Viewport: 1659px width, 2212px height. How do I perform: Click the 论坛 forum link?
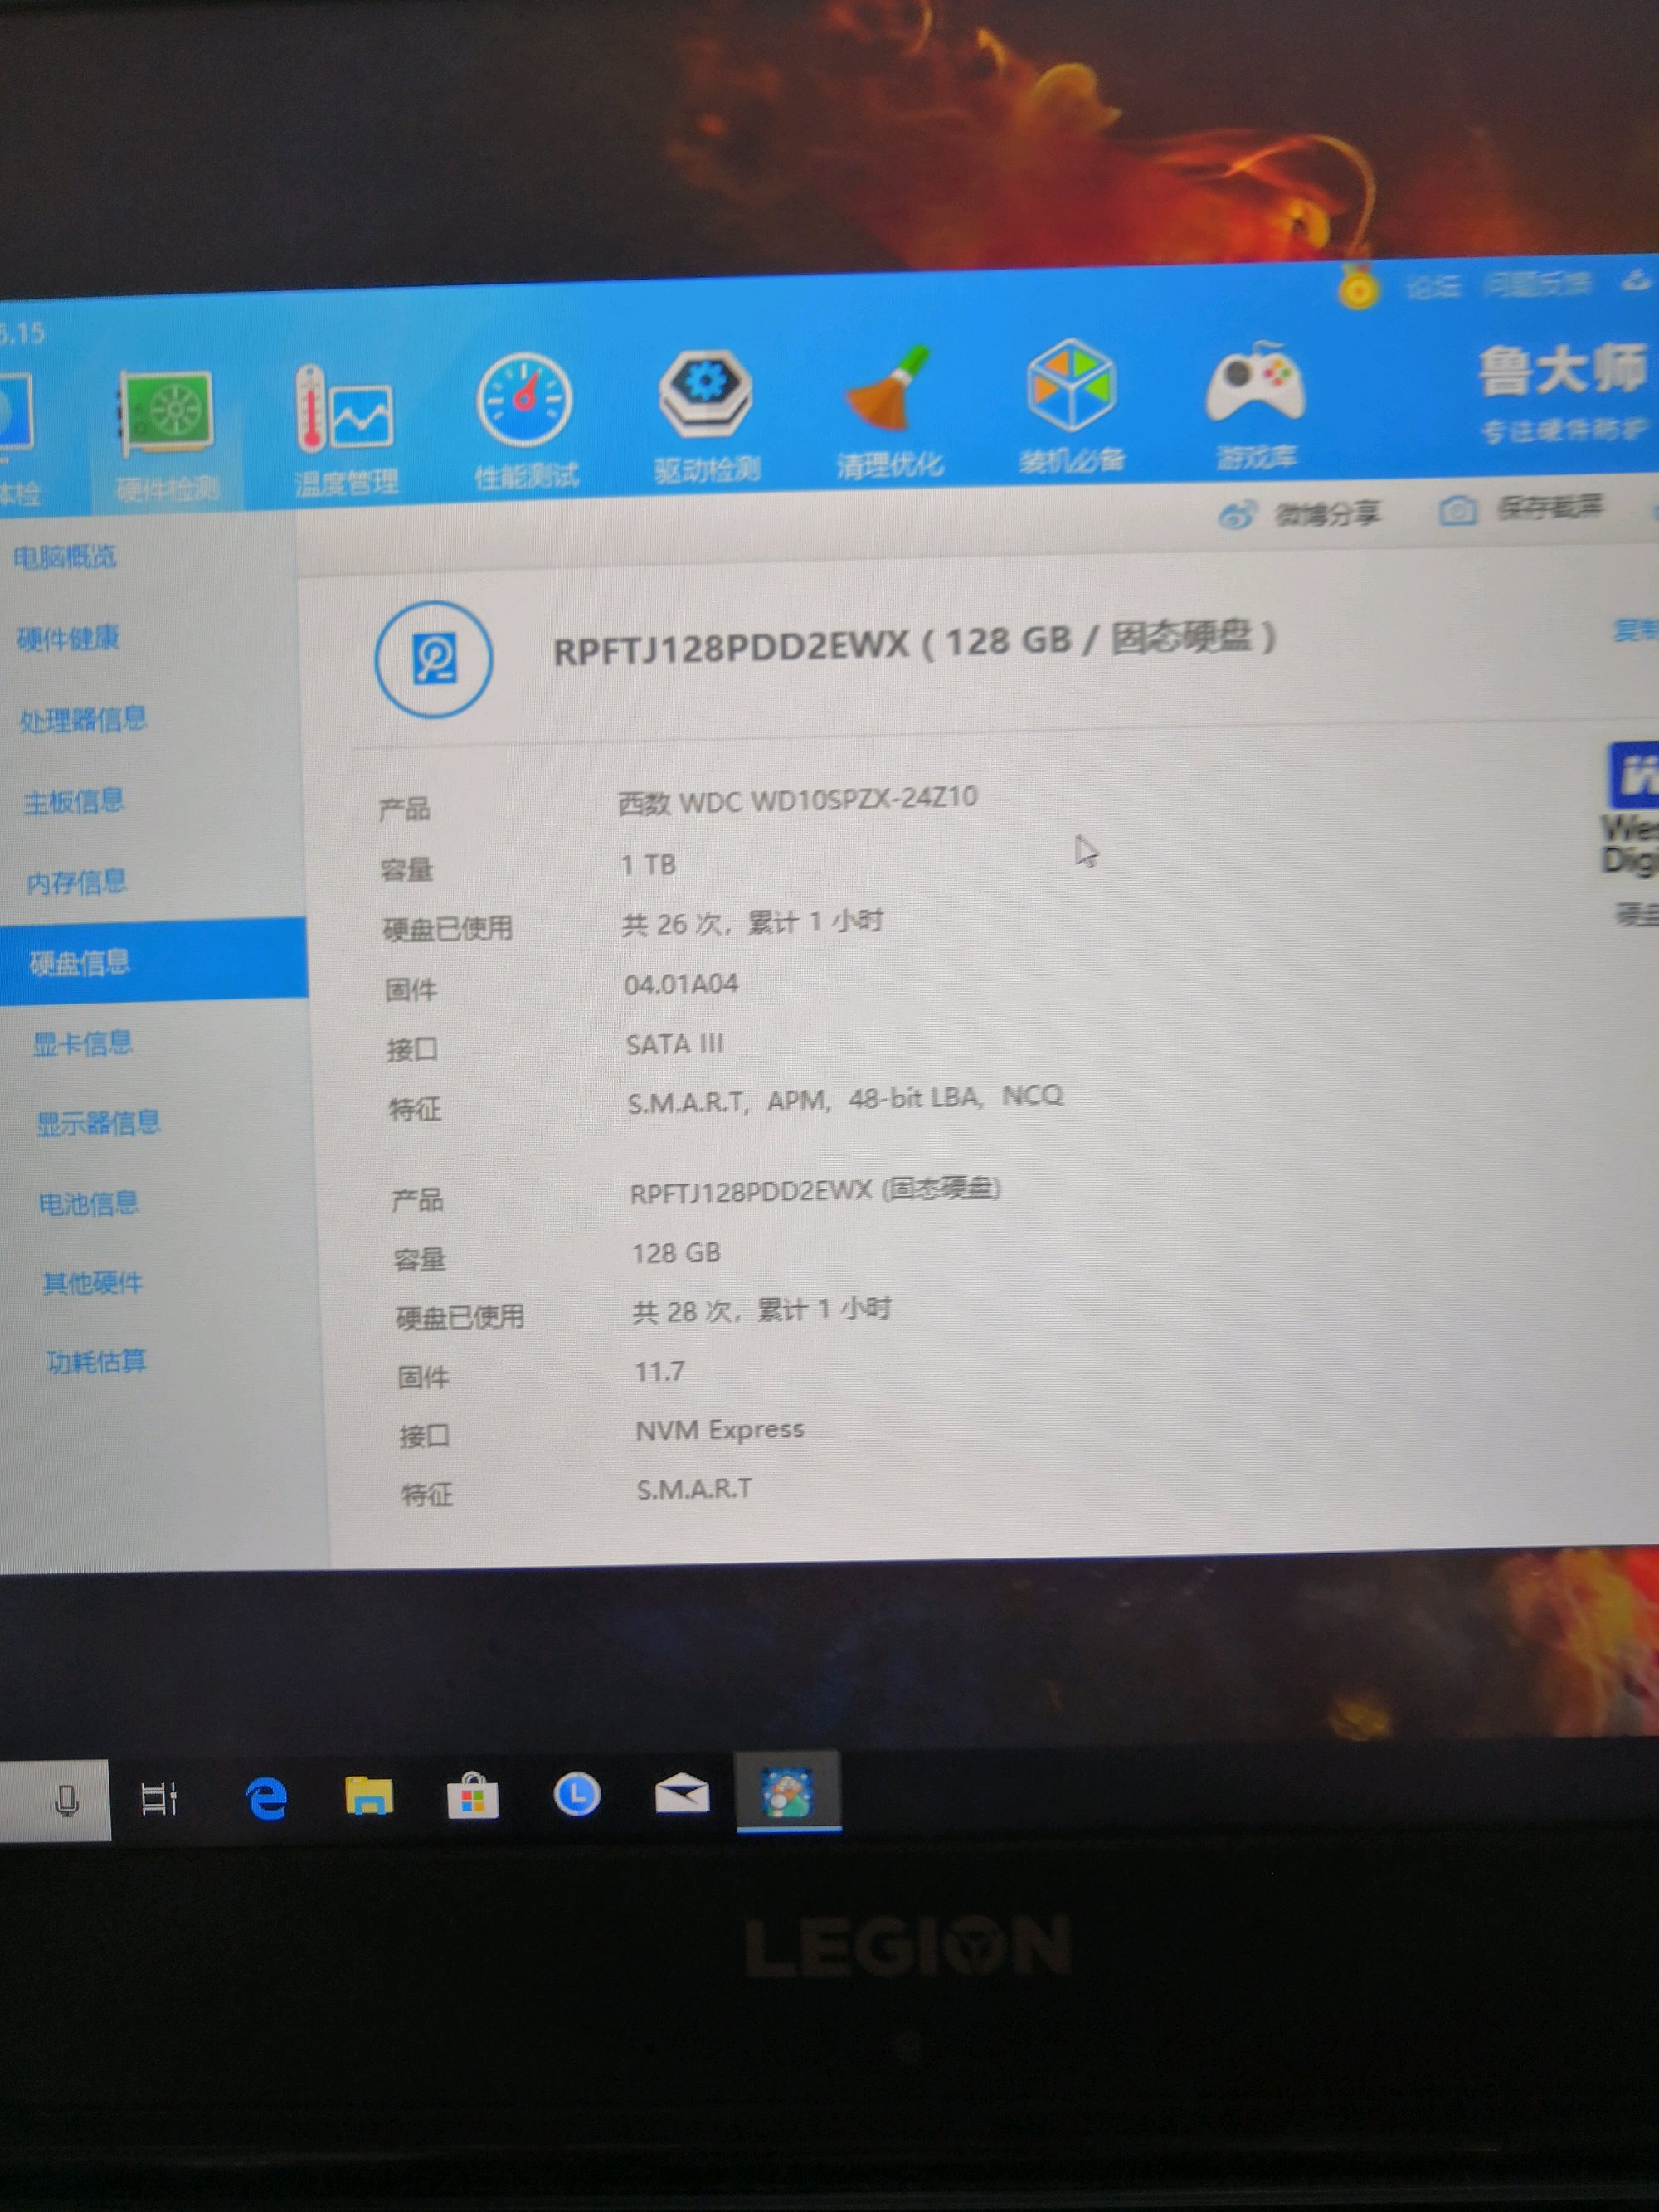click(x=1432, y=289)
